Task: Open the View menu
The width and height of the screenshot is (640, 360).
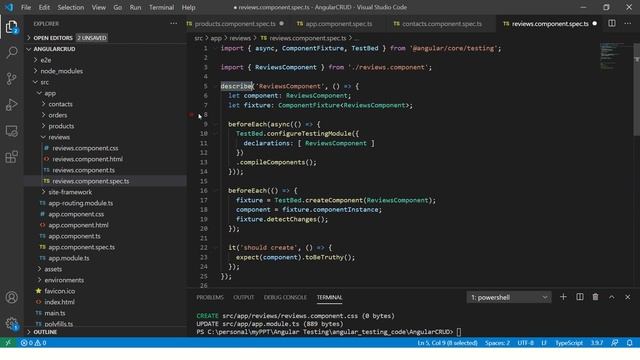Action: (x=98, y=7)
